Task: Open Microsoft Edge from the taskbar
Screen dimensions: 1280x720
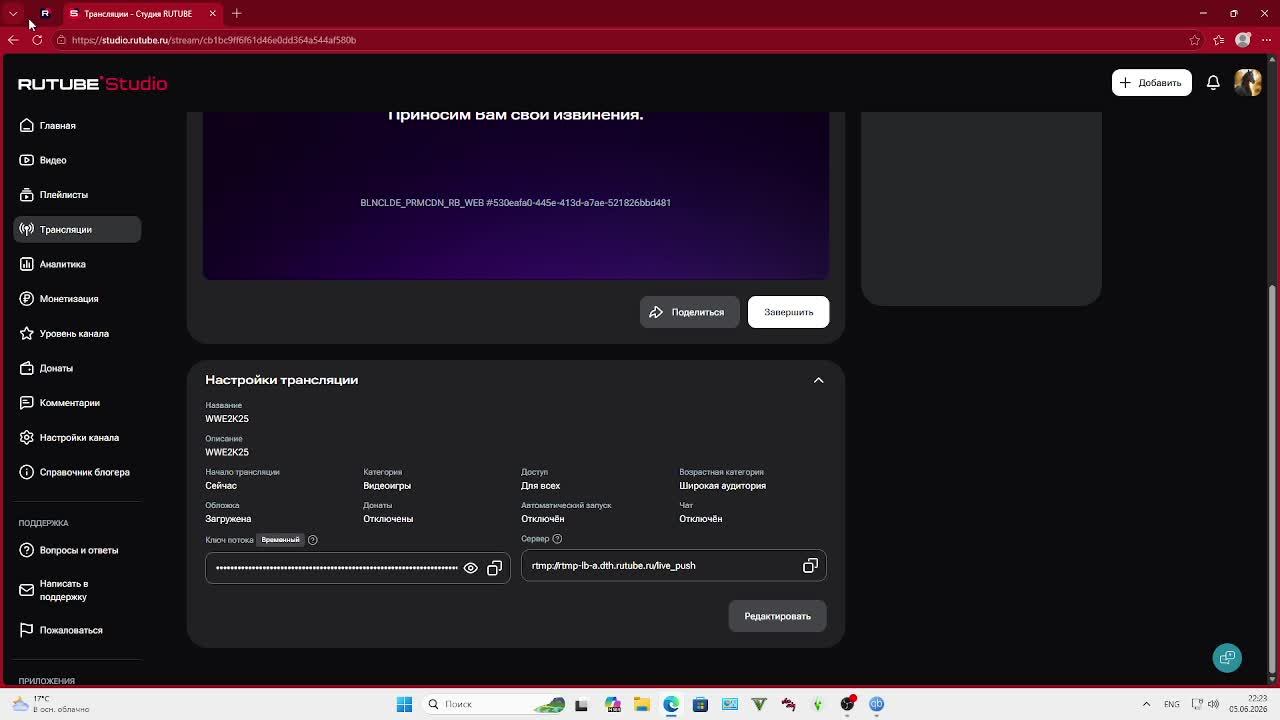Action: [x=671, y=704]
